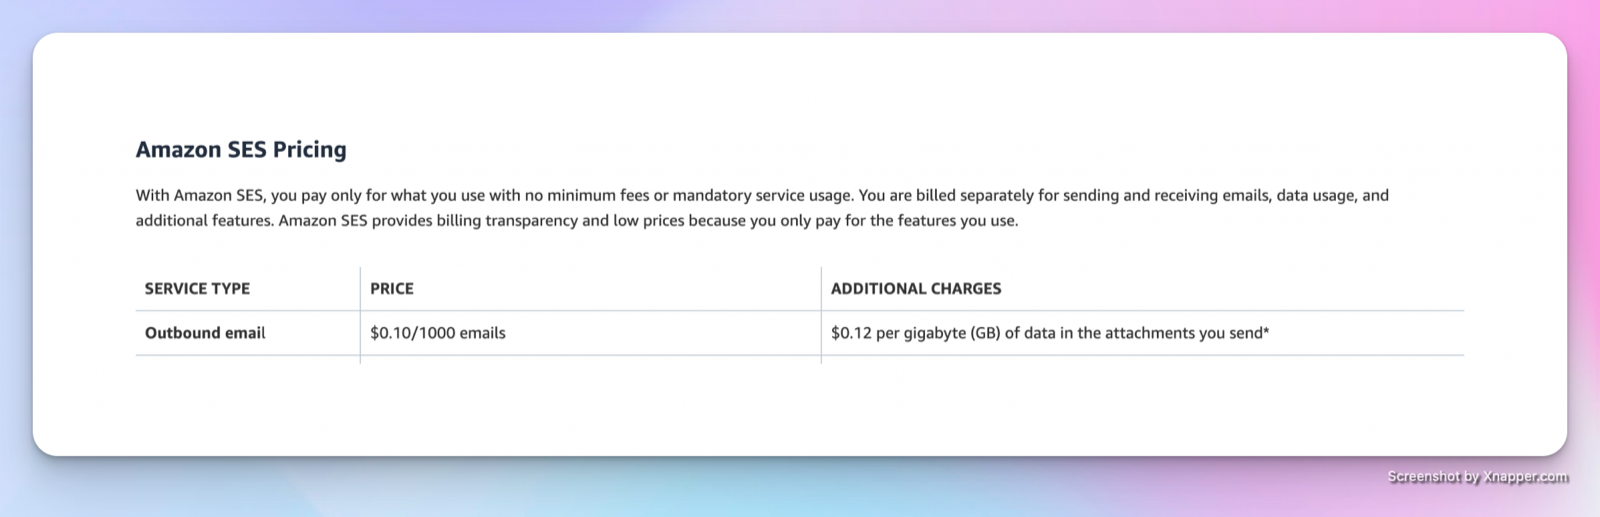Click the "$0.12 per gigabyte" charge text

tap(898, 333)
